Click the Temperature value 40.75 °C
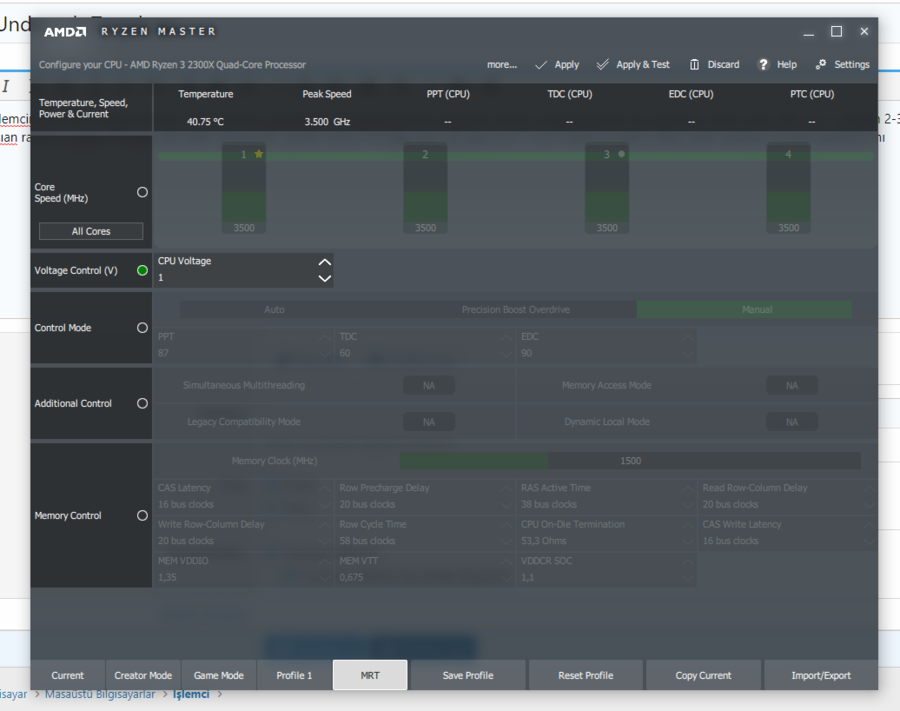 point(205,122)
